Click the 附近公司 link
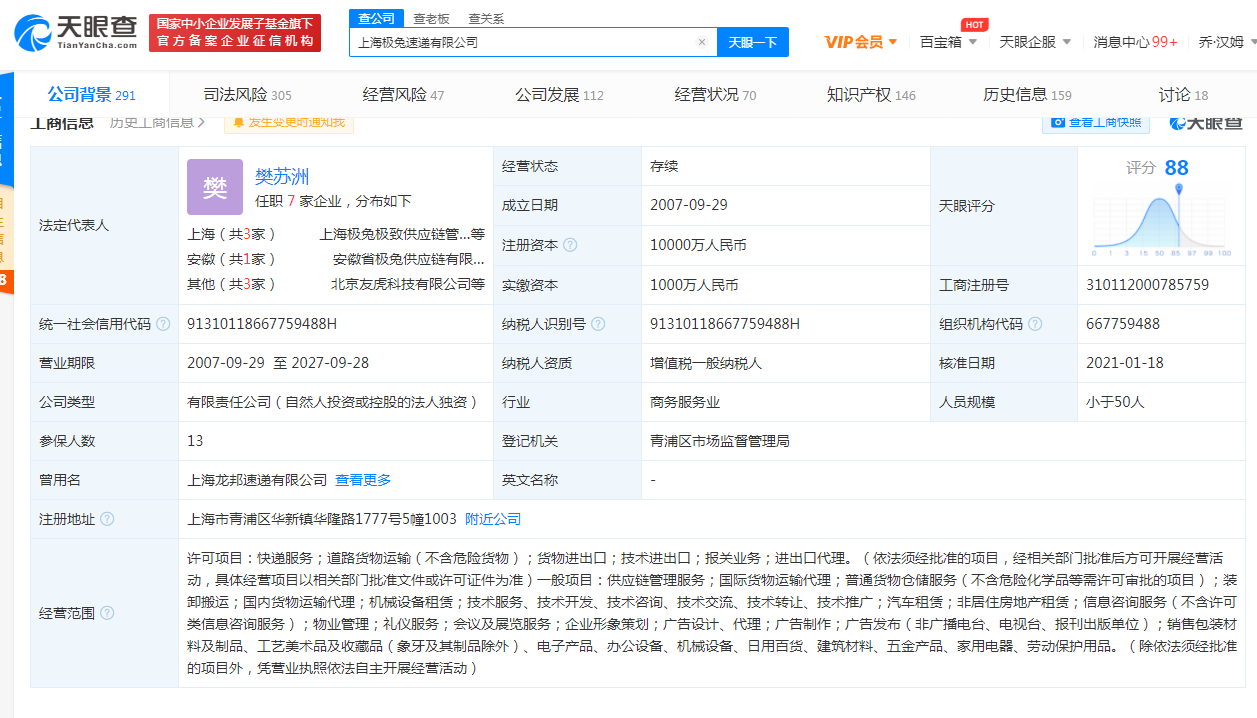 (493, 519)
